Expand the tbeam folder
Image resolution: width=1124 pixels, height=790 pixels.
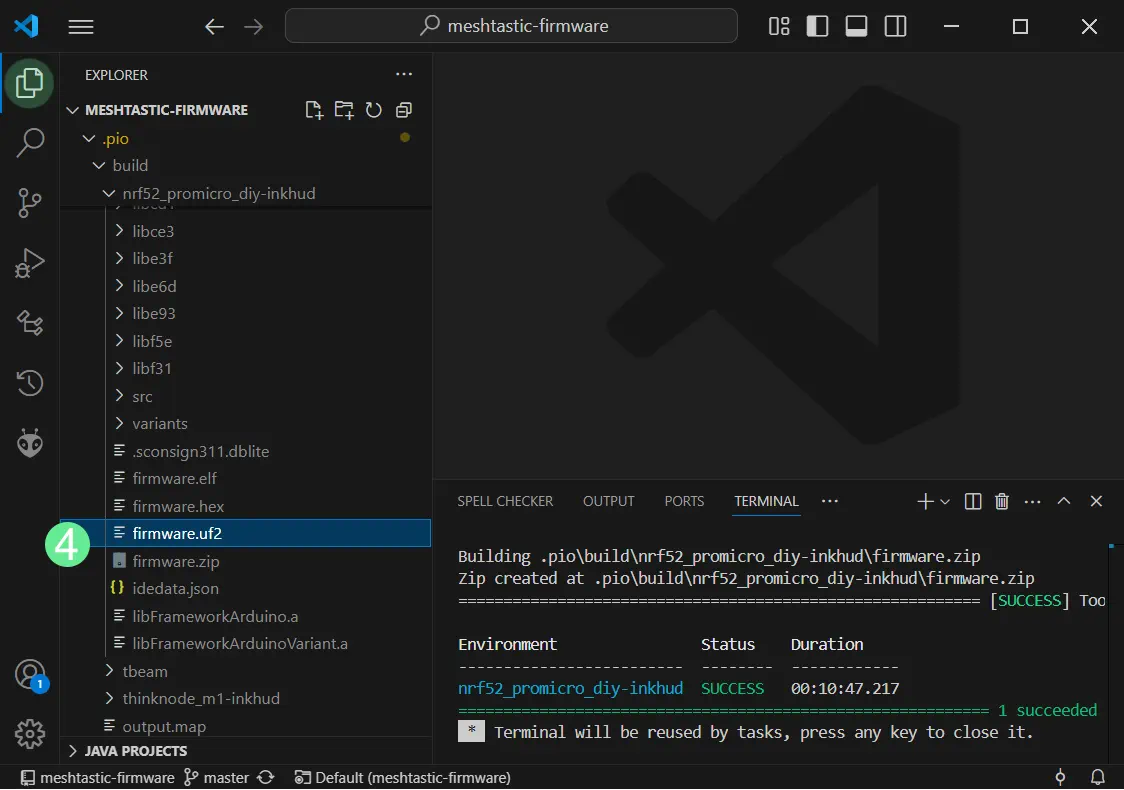click(144, 671)
